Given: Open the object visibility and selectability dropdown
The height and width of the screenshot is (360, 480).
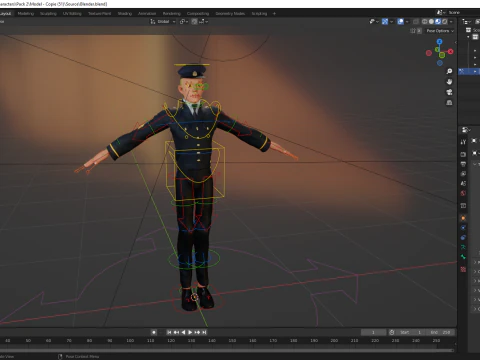Looking at the screenshot, I should pos(374,22).
